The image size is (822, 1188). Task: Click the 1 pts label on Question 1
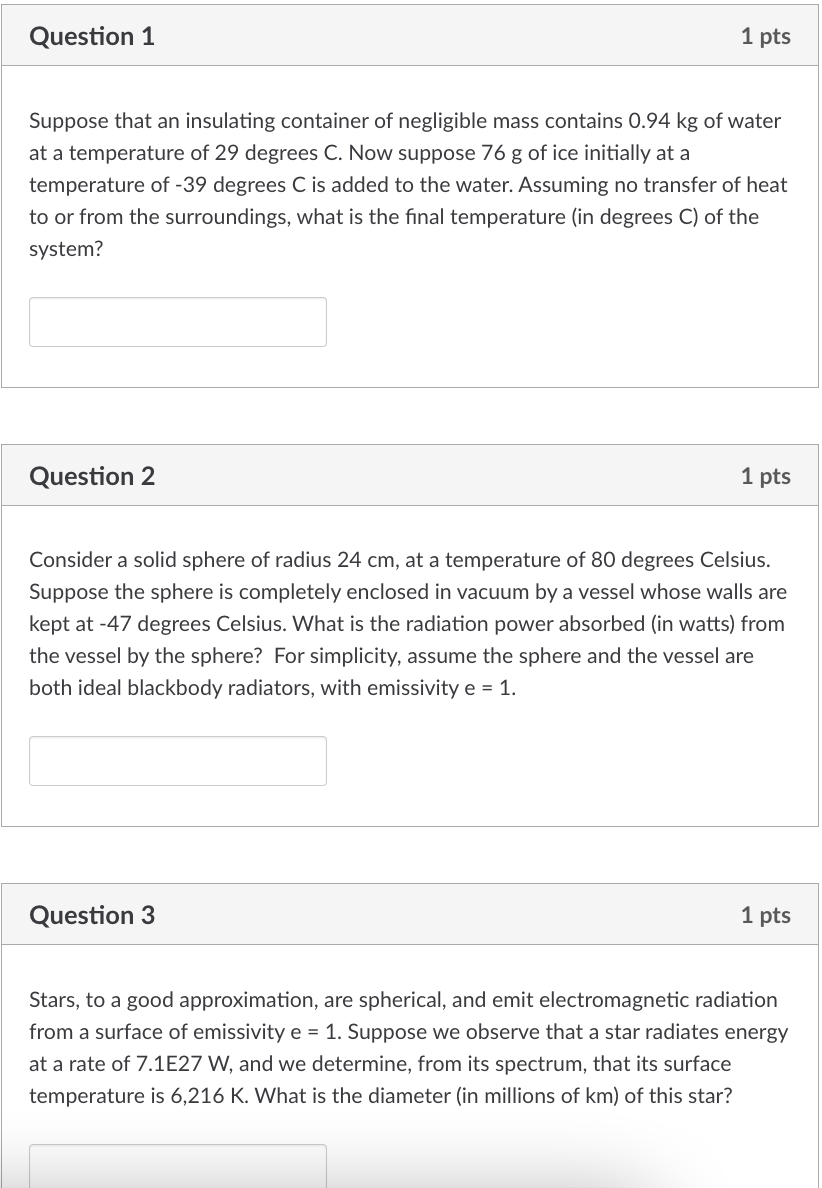[766, 36]
